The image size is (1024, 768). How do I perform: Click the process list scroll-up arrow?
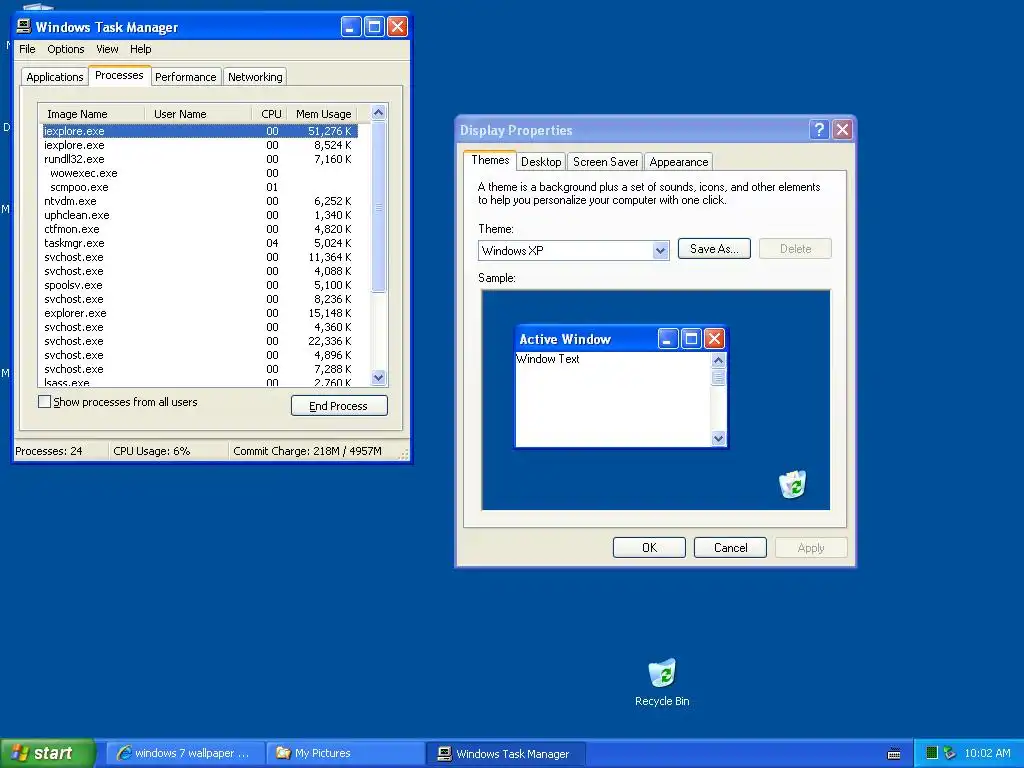click(x=379, y=113)
